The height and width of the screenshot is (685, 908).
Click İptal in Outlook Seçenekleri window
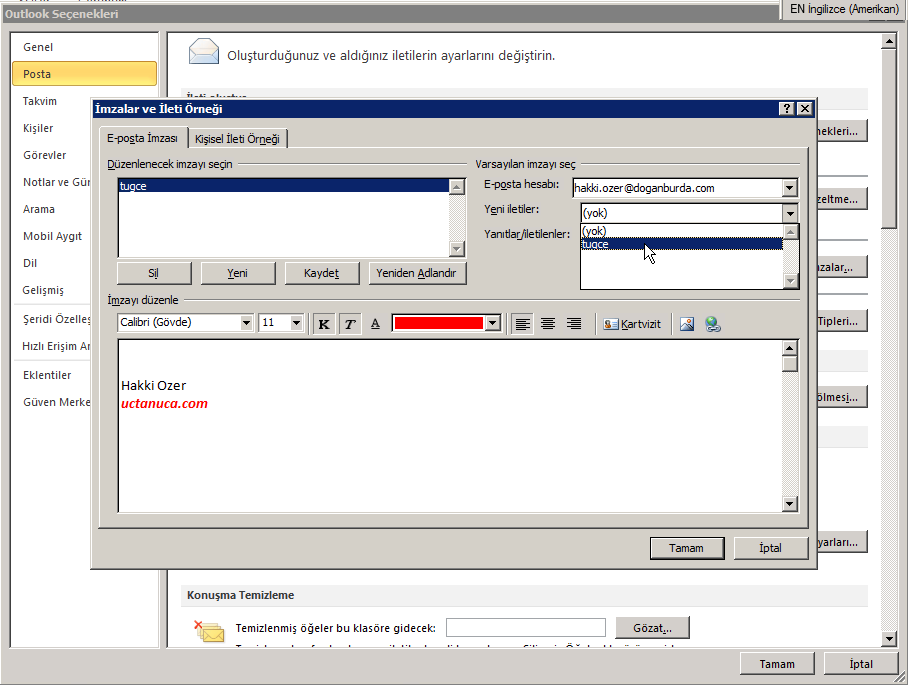point(861,664)
